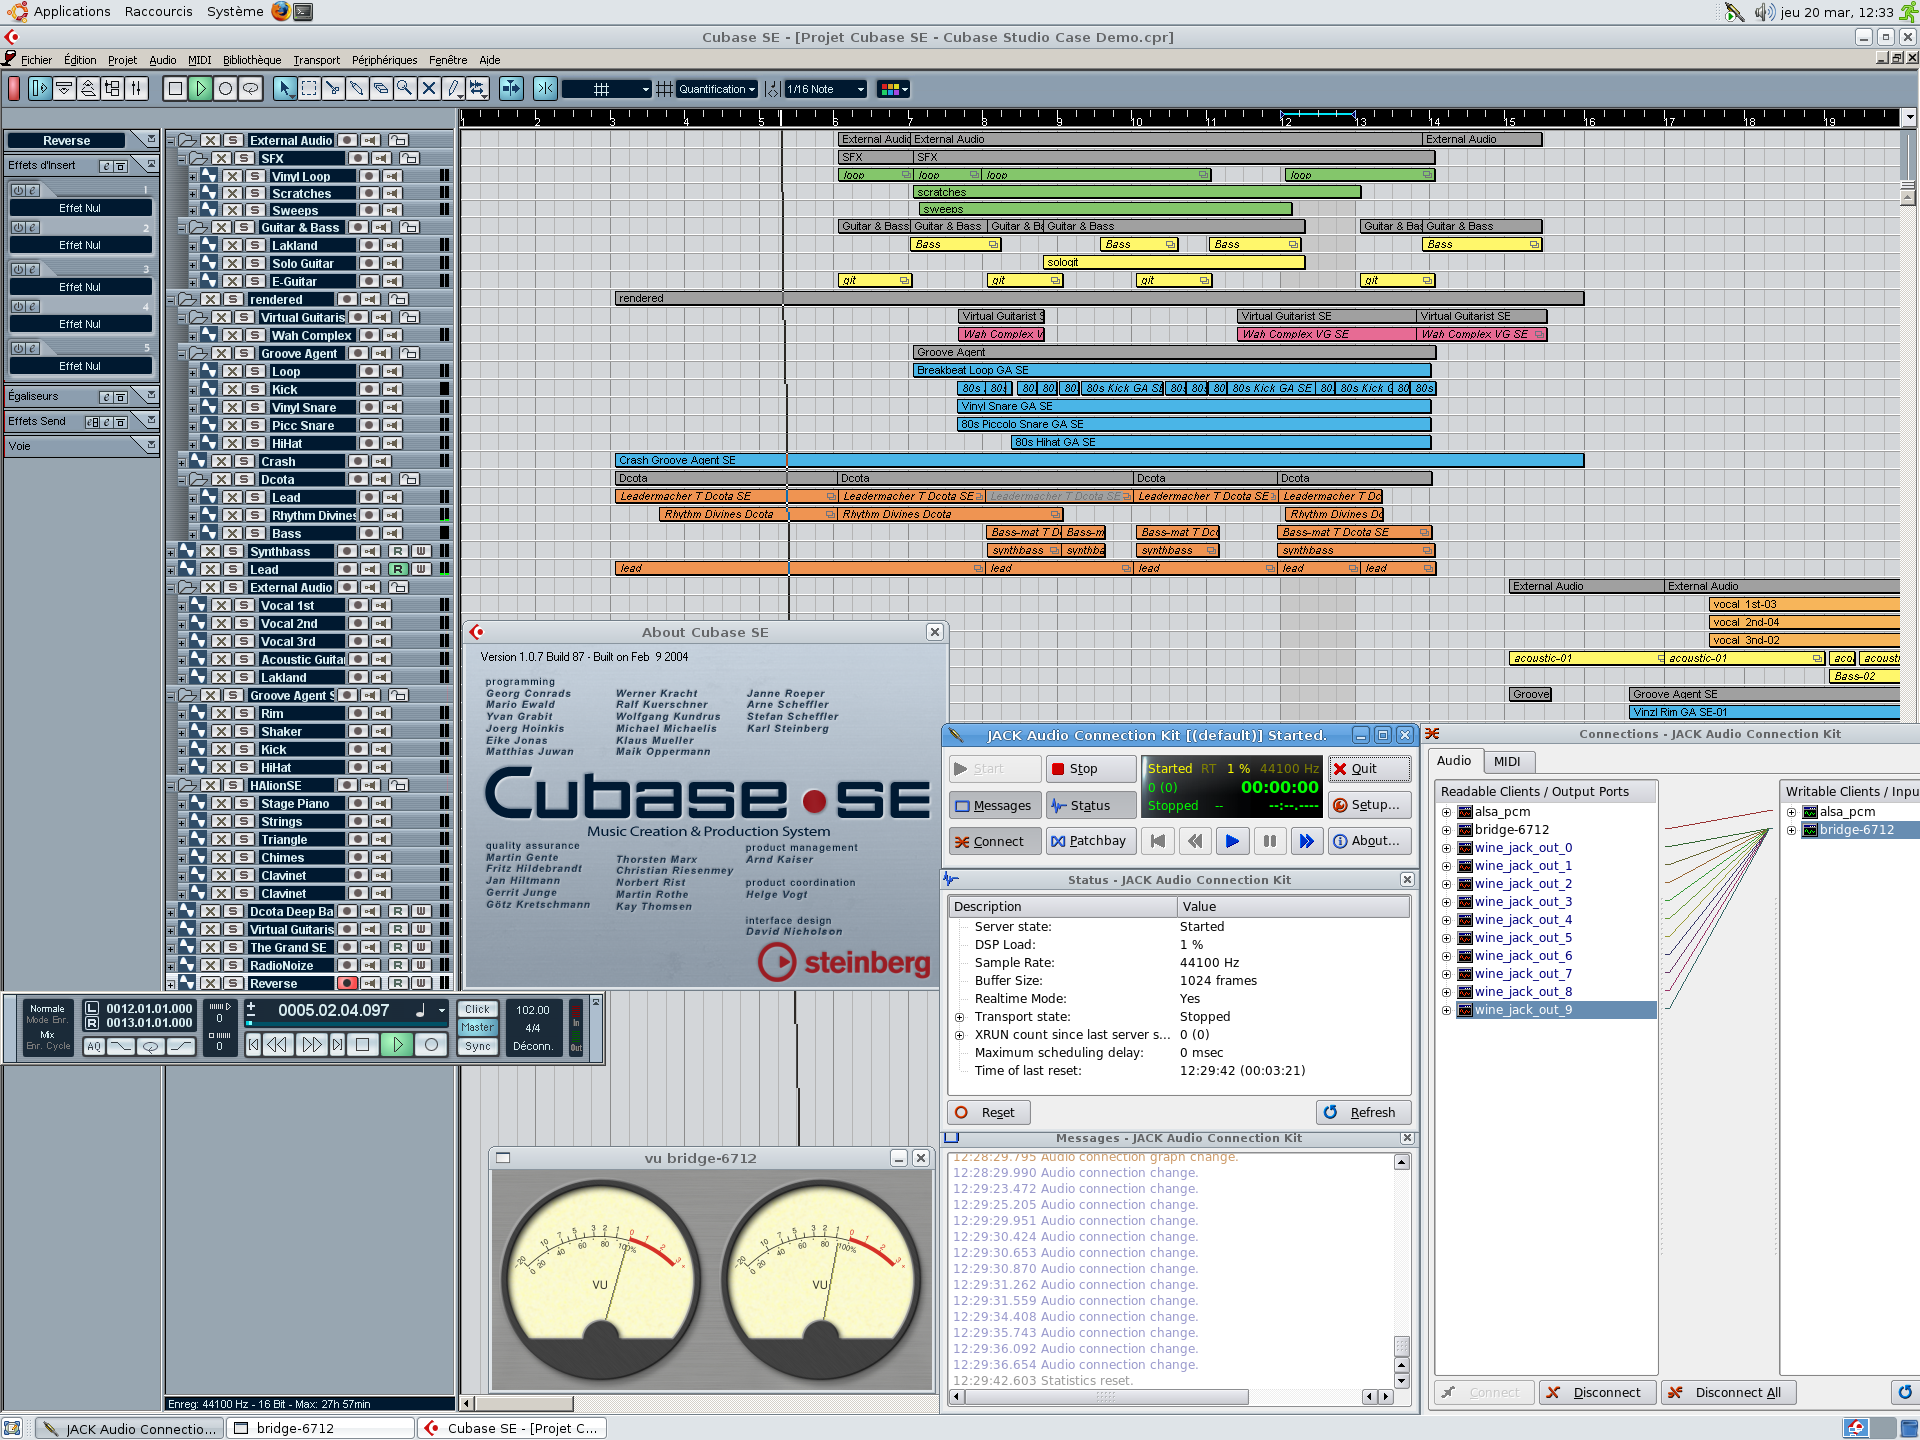Click the Refresh button in Status
The image size is (1920, 1440).
(x=1361, y=1112)
